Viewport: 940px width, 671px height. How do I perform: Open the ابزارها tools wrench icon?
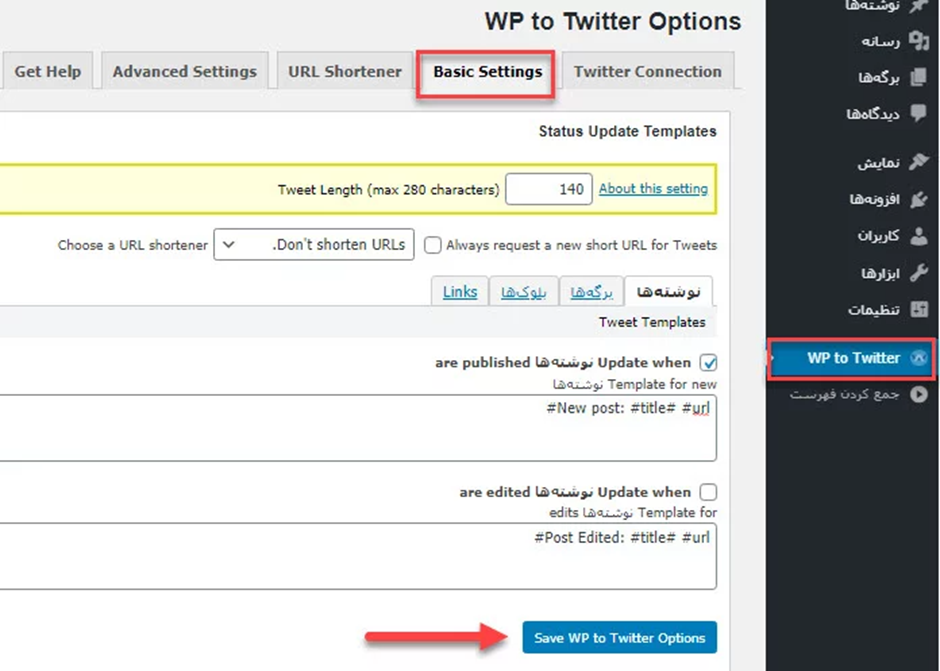(x=918, y=273)
